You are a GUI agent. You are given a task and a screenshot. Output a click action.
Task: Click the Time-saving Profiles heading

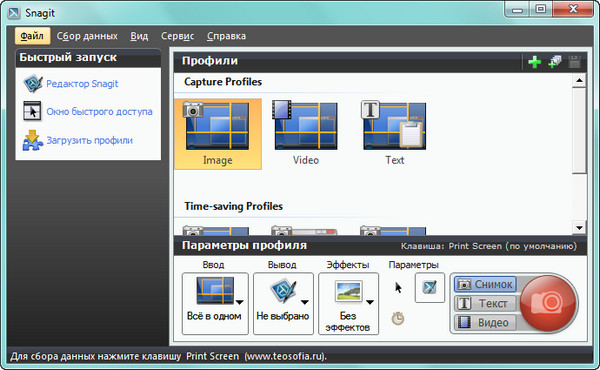[233, 206]
